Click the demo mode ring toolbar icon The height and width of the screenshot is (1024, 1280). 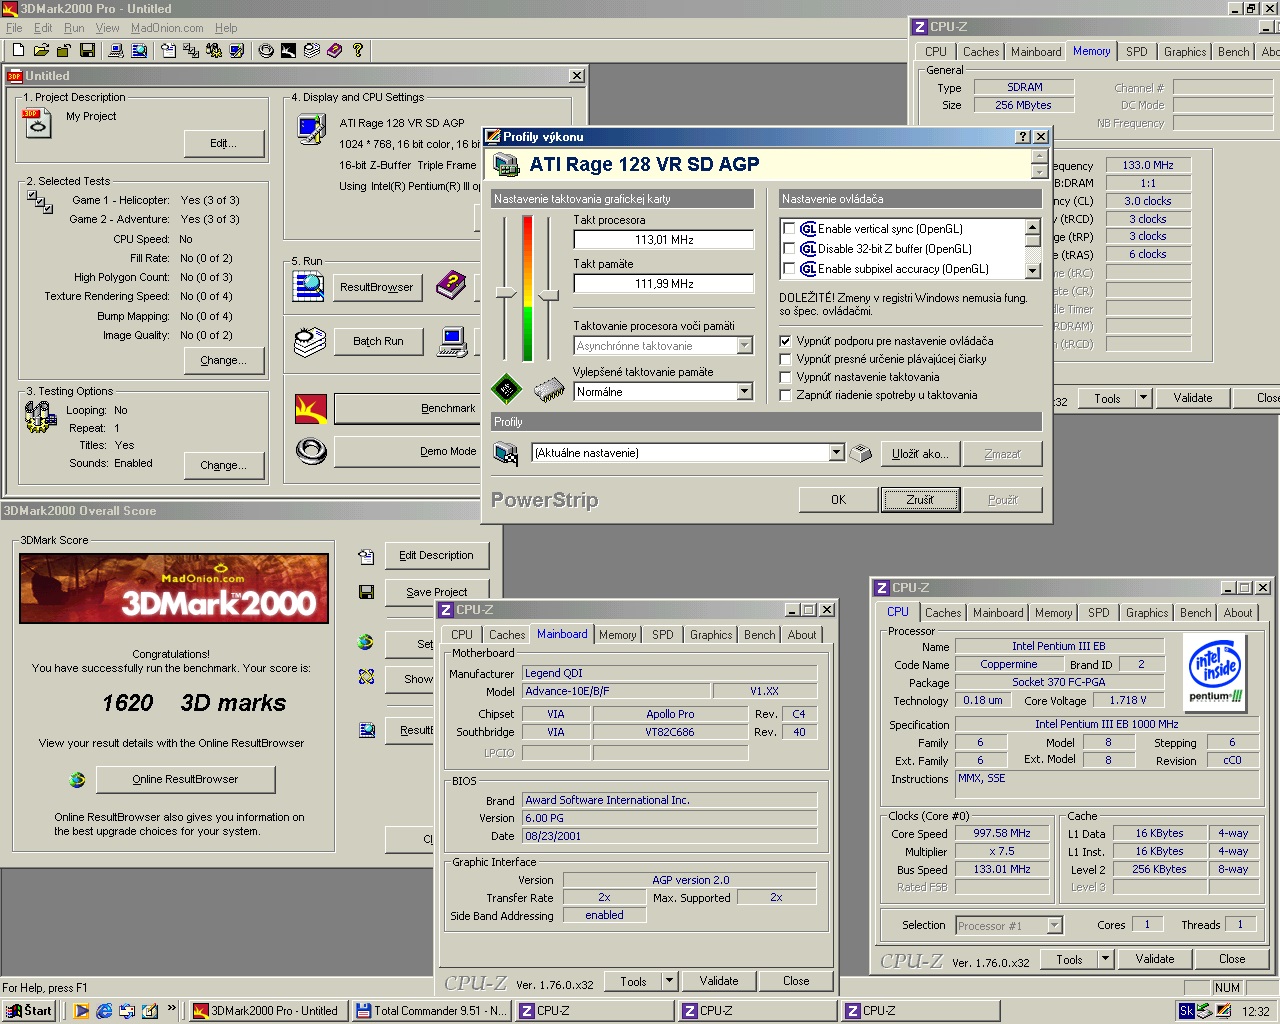point(266,50)
